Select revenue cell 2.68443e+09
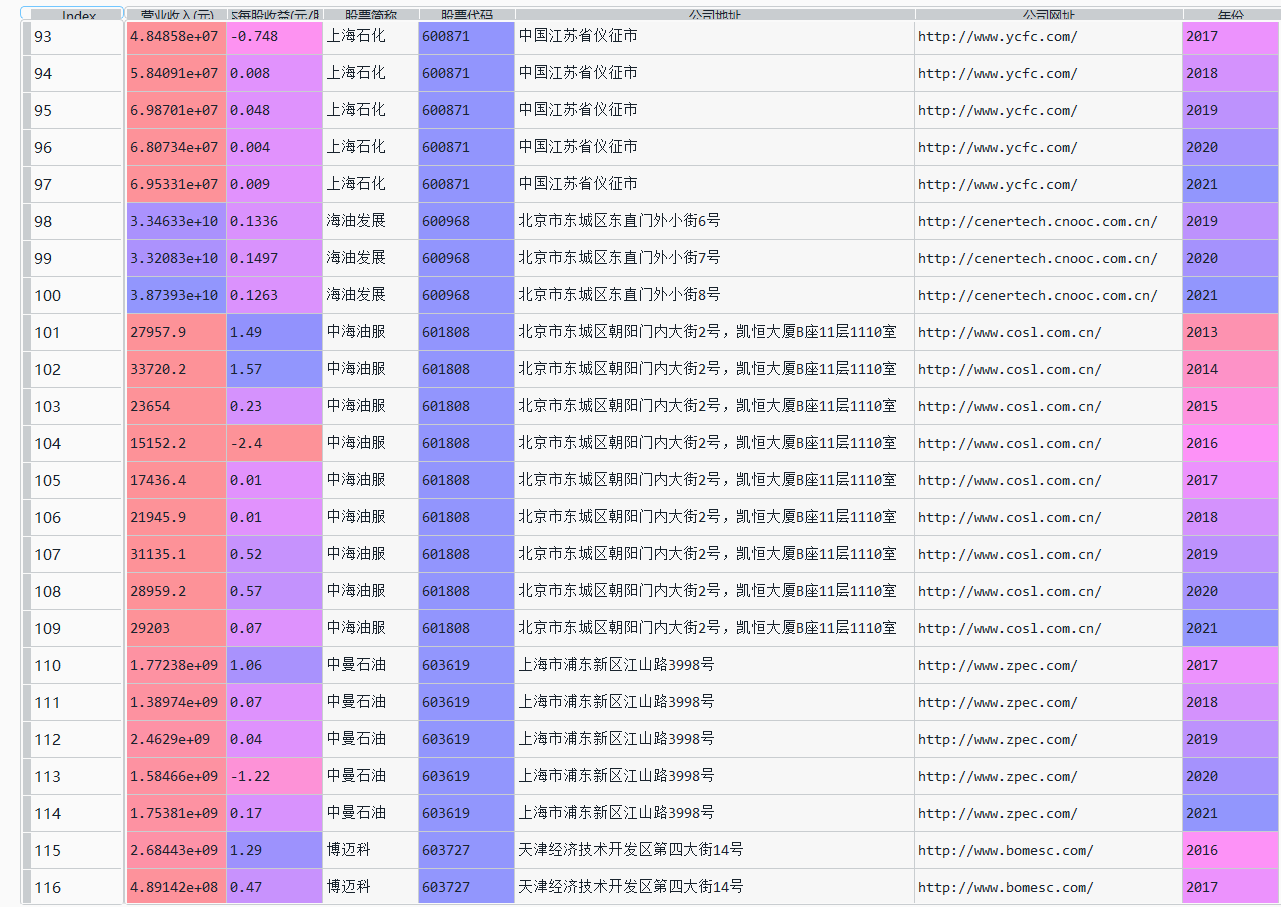The image size is (1281, 907). [x=176, y=850]
